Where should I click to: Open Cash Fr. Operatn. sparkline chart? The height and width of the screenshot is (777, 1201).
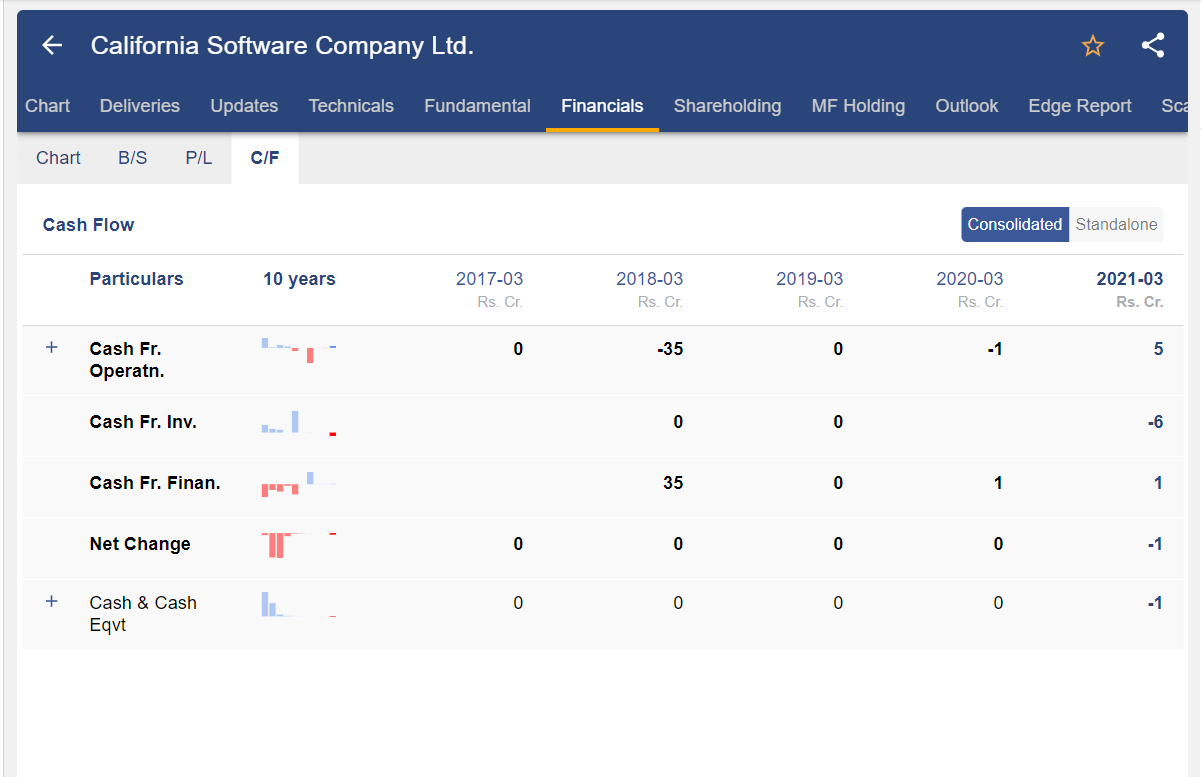[299, 350]
